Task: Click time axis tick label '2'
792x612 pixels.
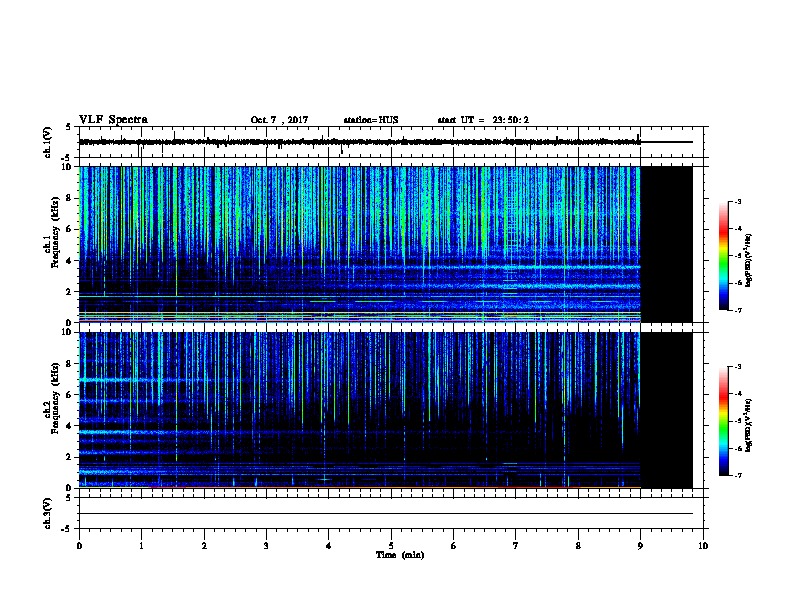Action: coord(204,546)
